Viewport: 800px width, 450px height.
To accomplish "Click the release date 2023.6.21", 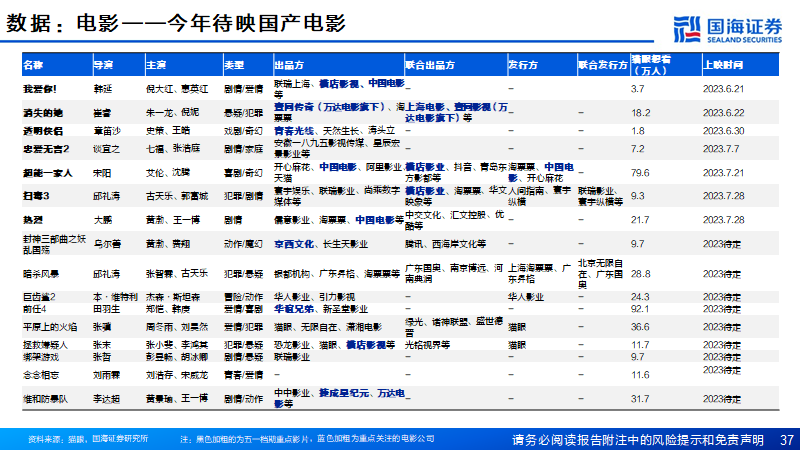I will coord(723,89).
